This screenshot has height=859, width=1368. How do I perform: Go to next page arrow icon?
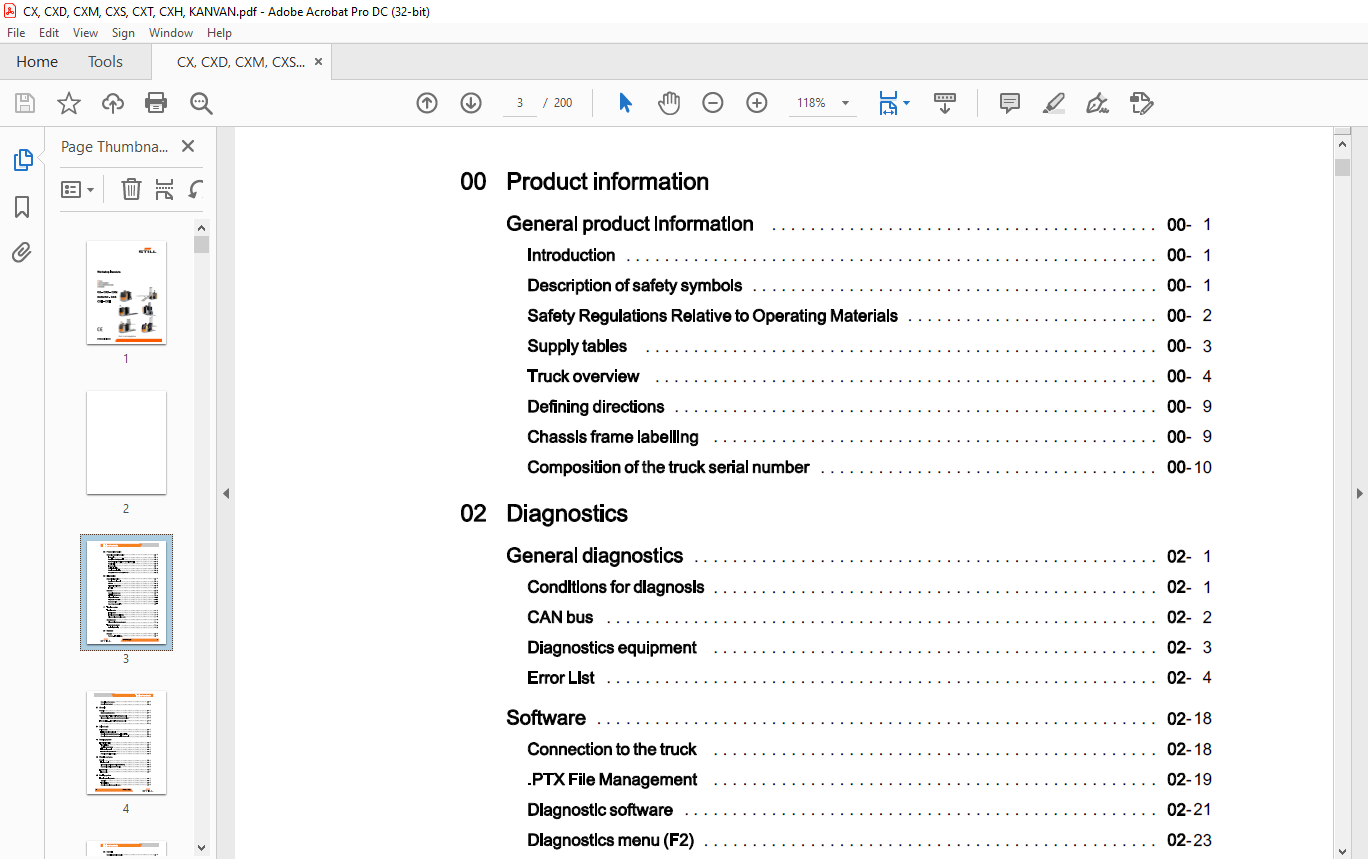[471, 103]
